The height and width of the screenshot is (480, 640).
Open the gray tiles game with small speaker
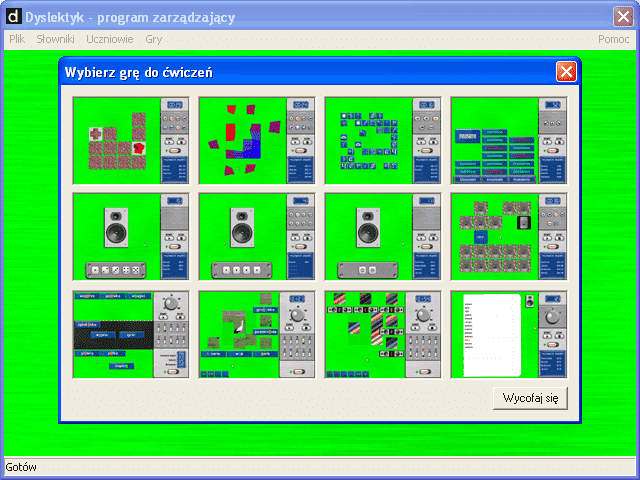pyautogui.click(x=509, y=237)
